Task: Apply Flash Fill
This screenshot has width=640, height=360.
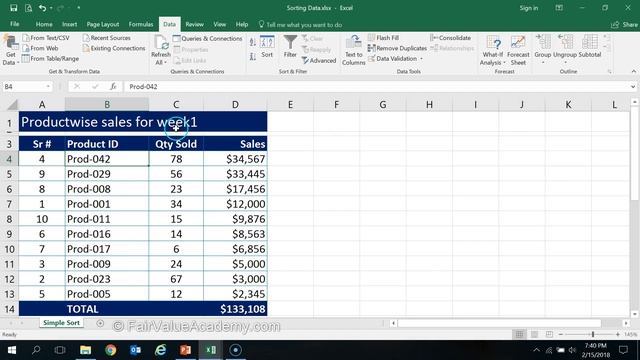Action: (x=383, y=38)
